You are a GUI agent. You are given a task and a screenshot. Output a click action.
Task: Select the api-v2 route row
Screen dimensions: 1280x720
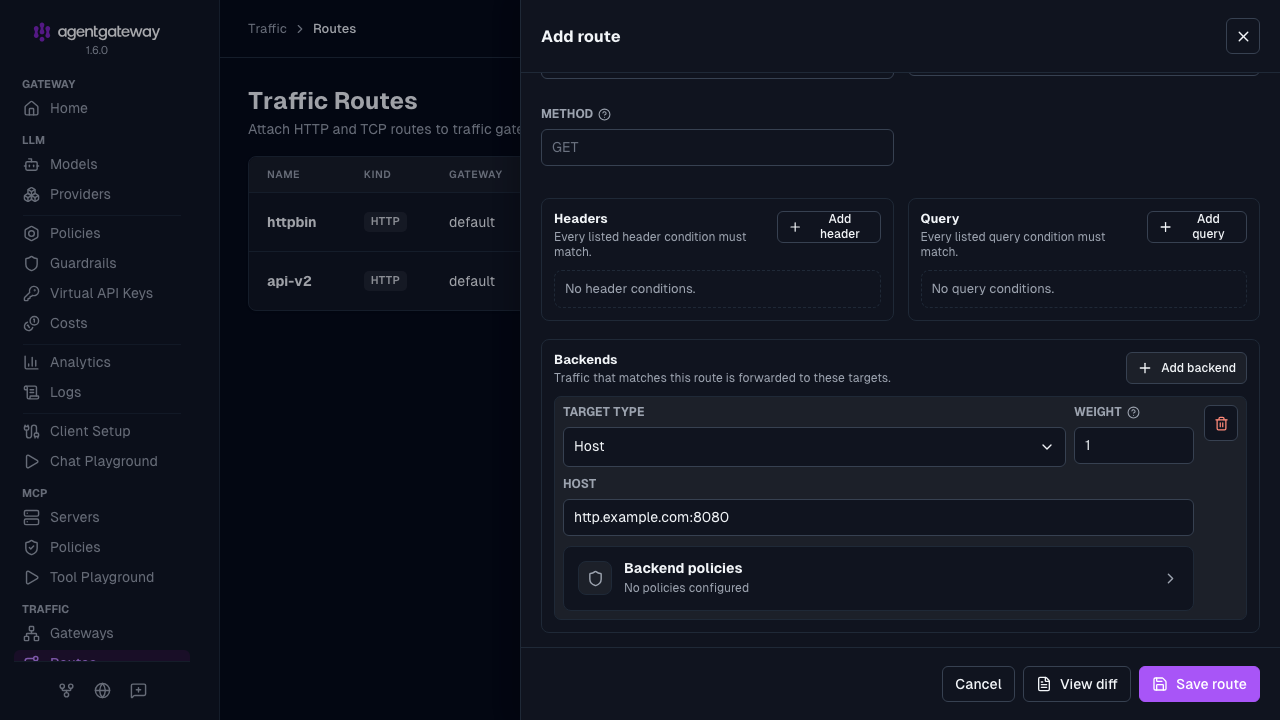pos(385,281)
